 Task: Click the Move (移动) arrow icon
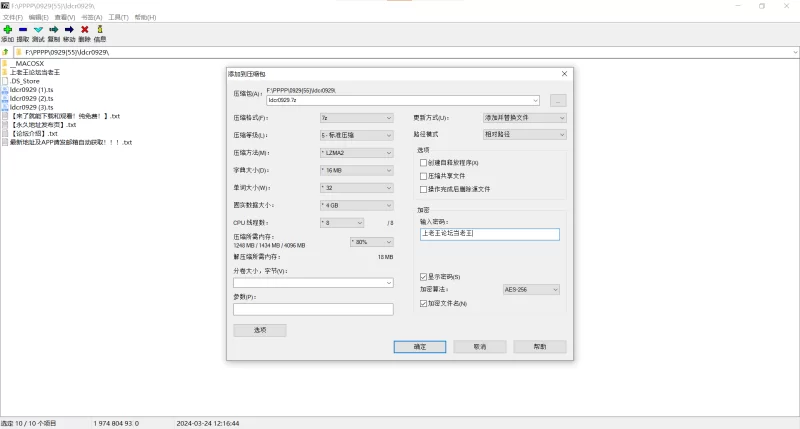69,30
